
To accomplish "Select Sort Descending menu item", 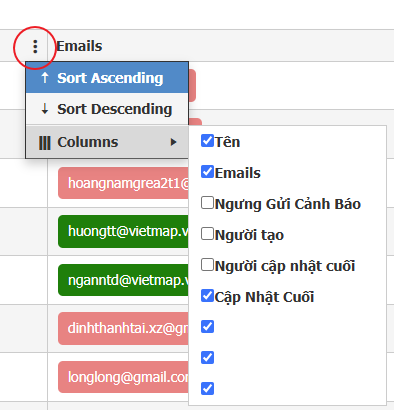I will (x=107, y=109).
